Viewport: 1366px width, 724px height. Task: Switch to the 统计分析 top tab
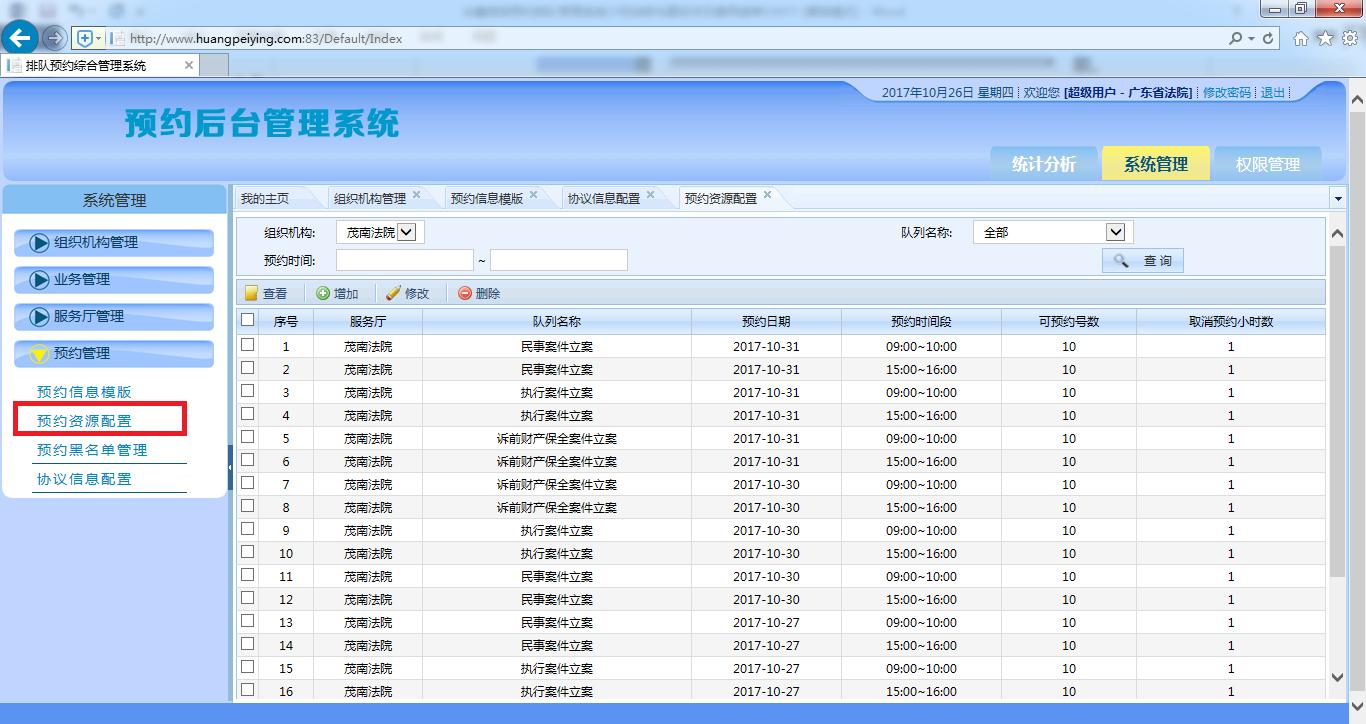click(1043, 164)
